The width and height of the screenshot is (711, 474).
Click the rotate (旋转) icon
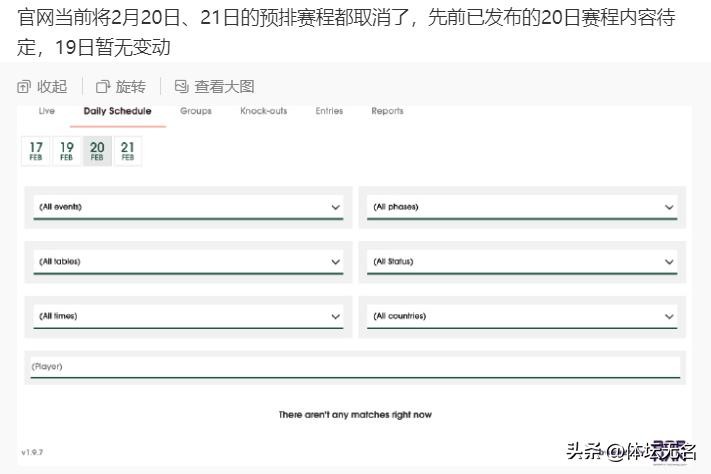coord(103,87)
